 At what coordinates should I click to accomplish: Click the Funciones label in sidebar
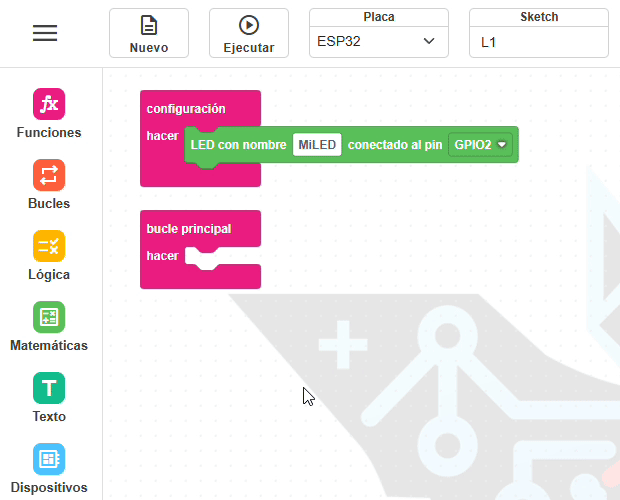click(x=49, y=132)
